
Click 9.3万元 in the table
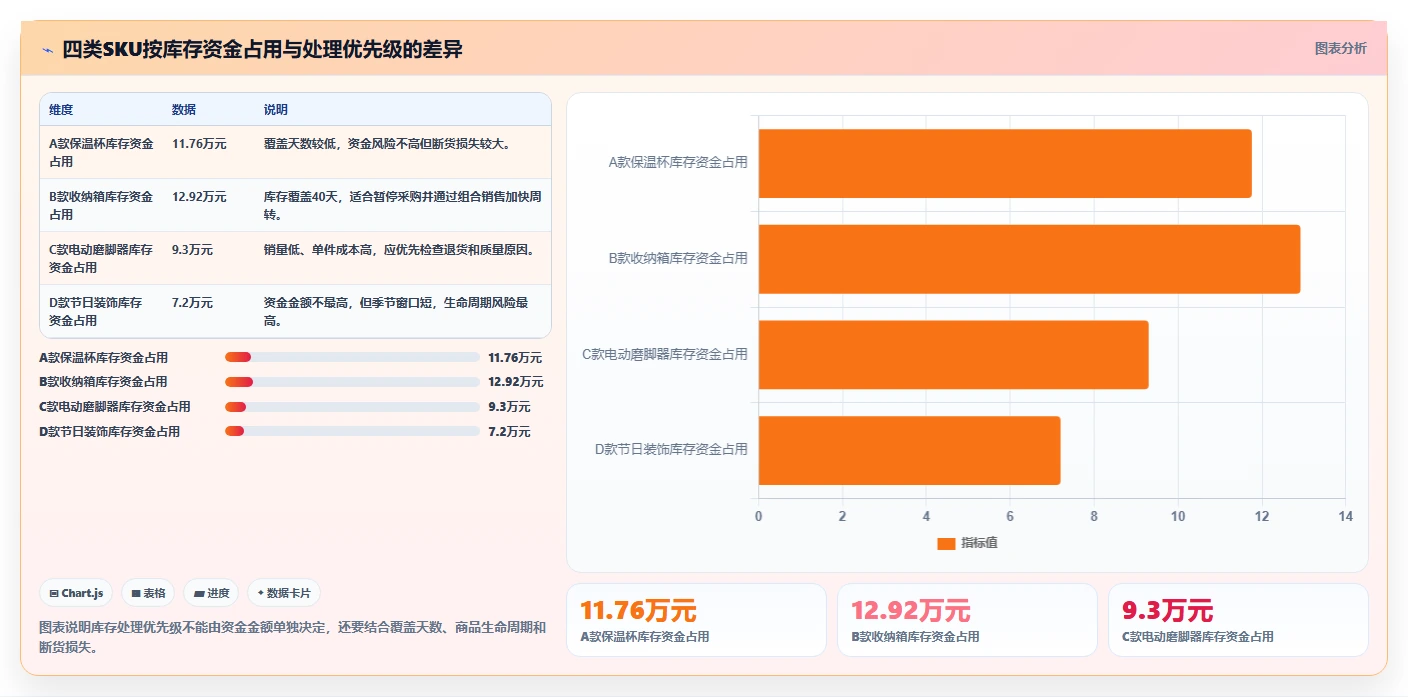pos(192,250)
